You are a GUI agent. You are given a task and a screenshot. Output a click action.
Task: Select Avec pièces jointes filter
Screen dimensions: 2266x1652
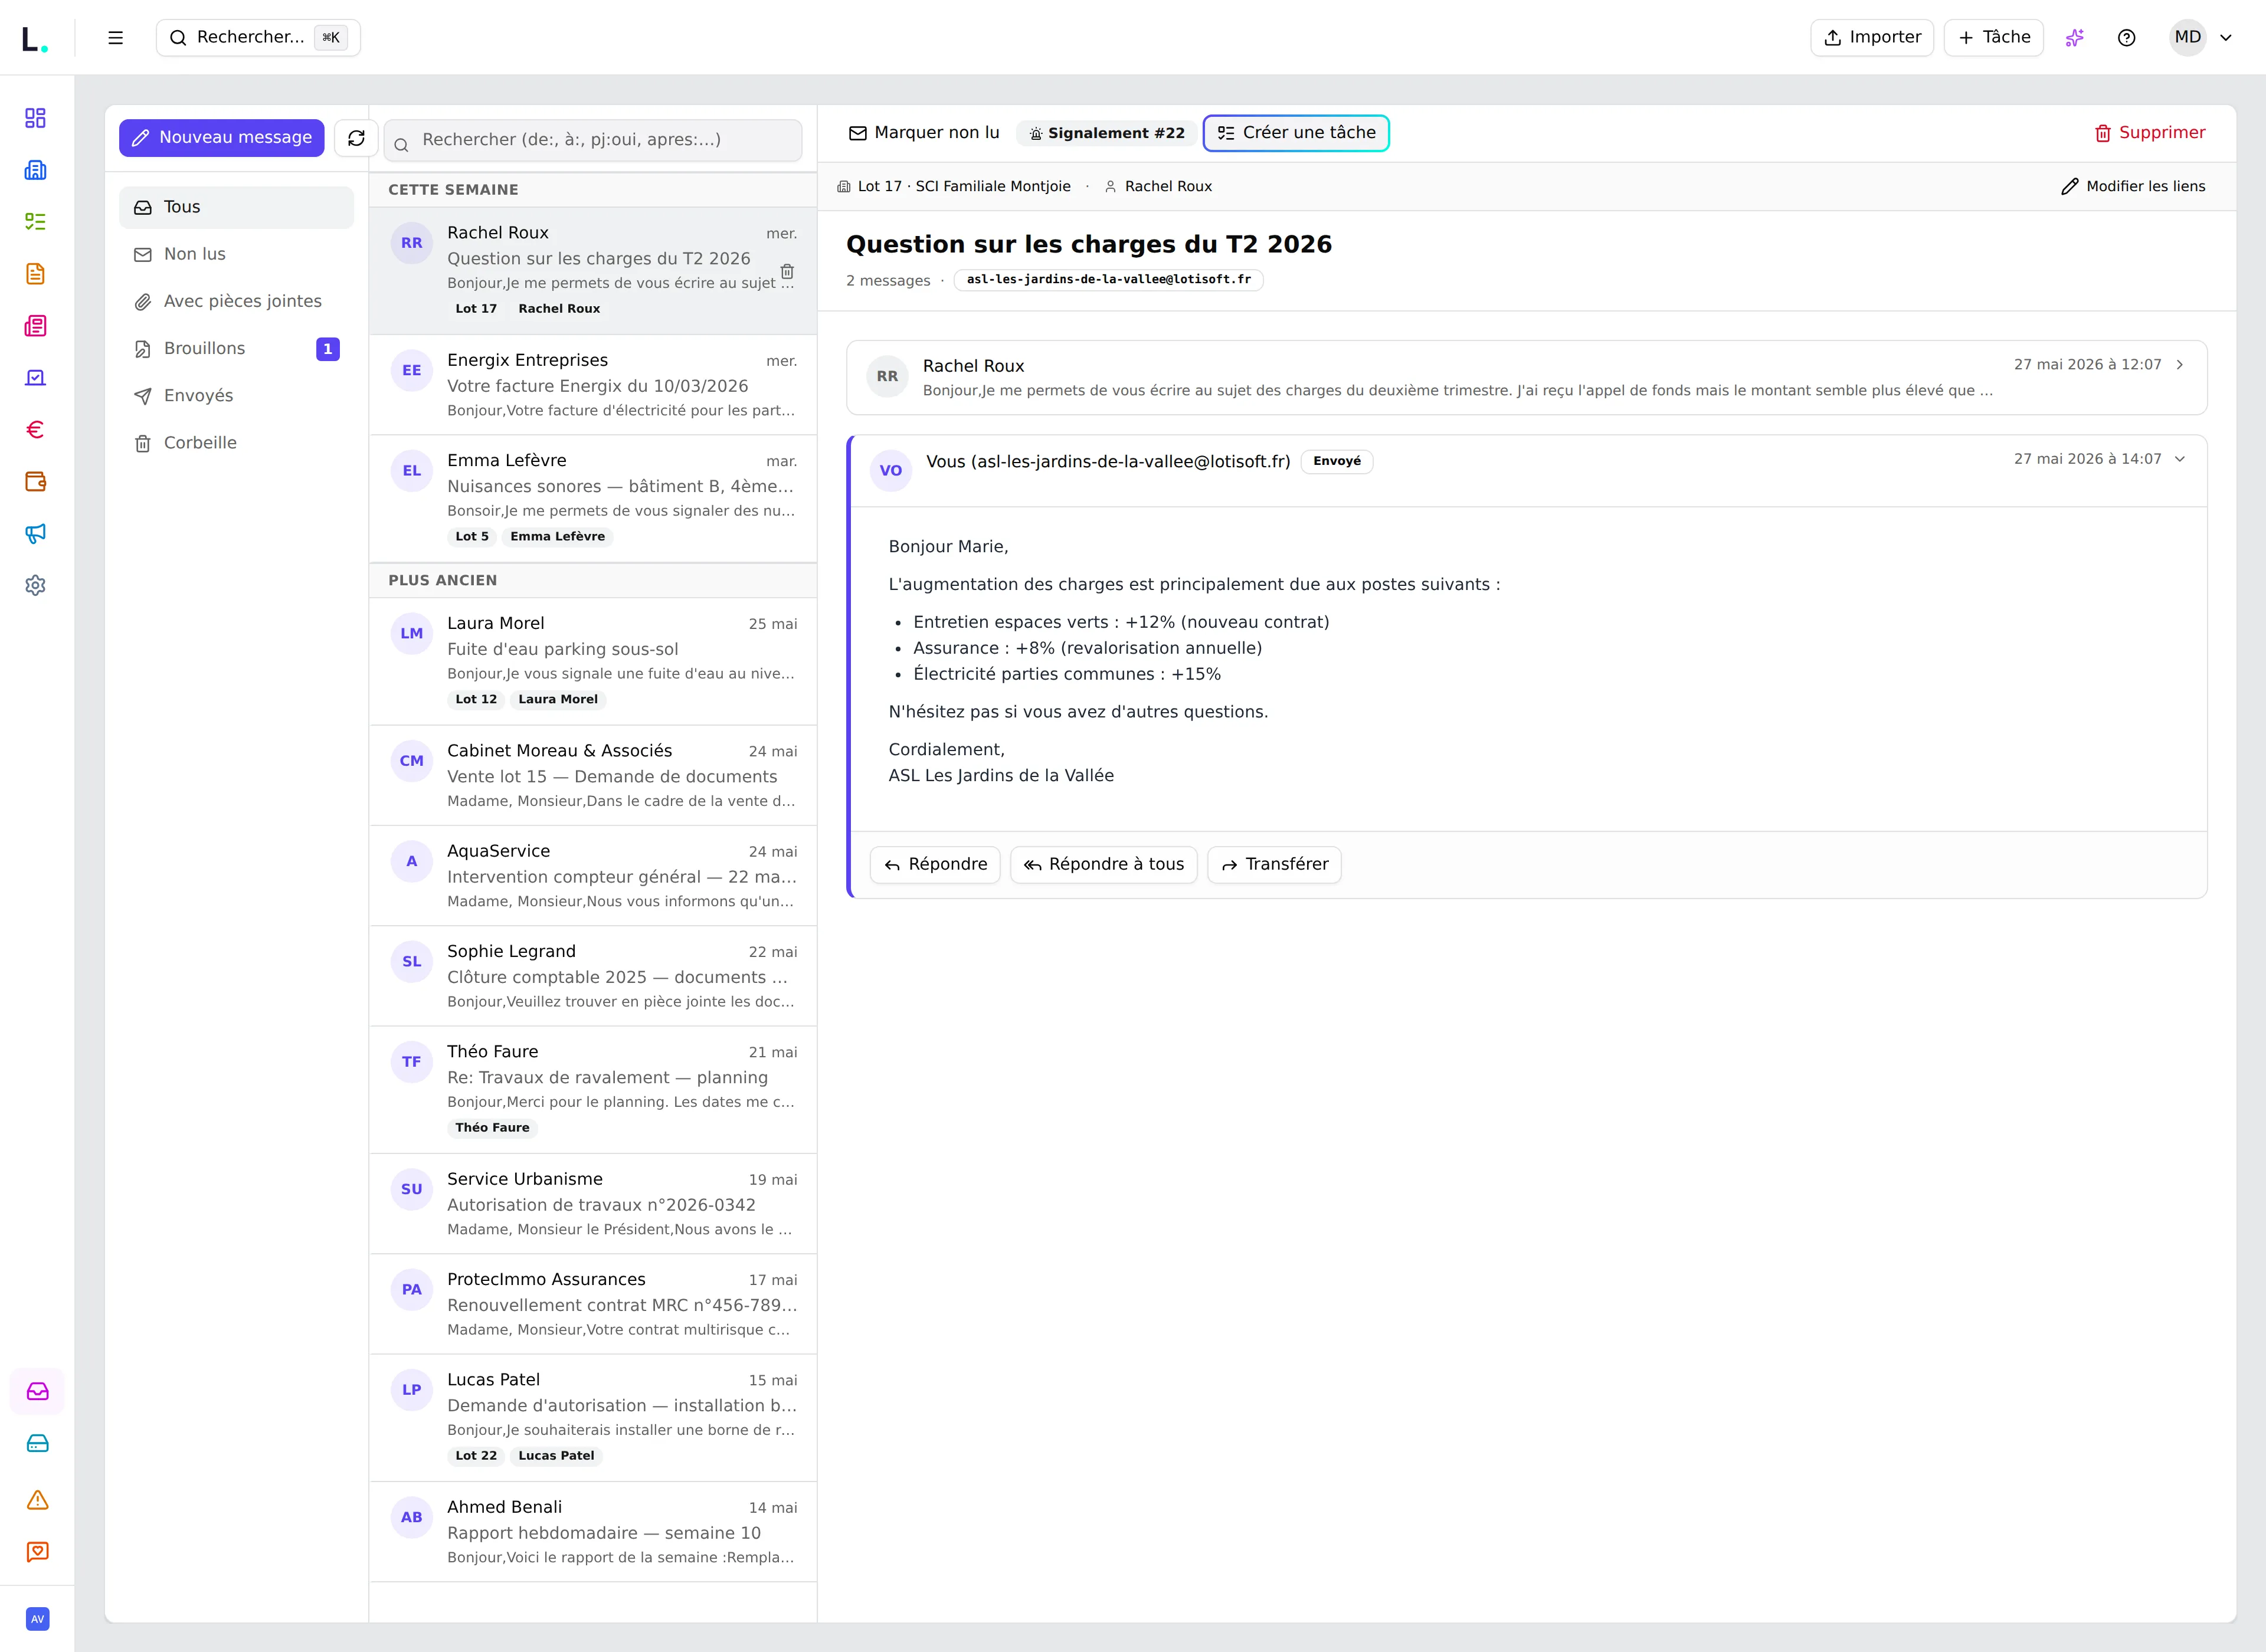coord(236,301)
